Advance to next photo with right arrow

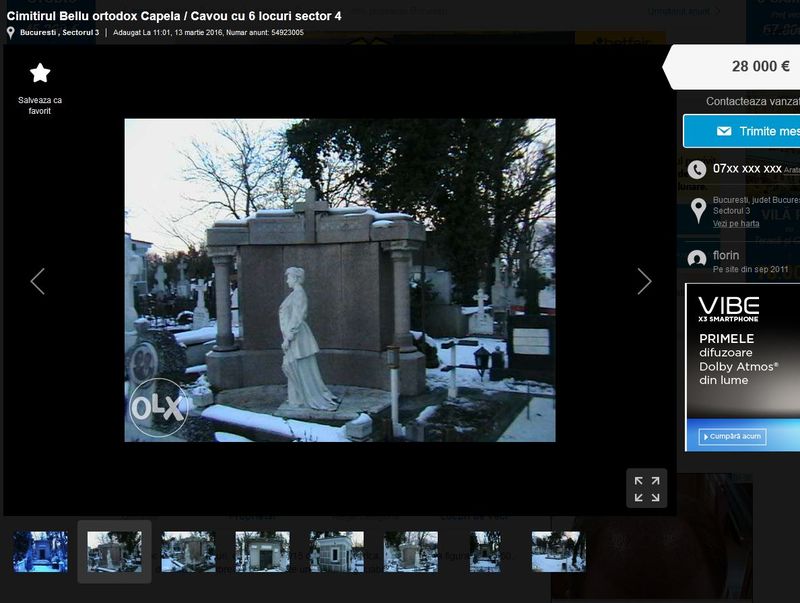tap(644, 281)
